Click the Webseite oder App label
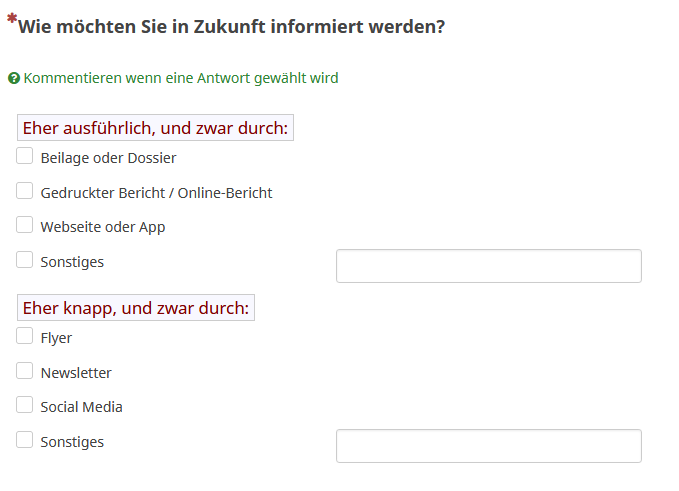 [103, 227]
